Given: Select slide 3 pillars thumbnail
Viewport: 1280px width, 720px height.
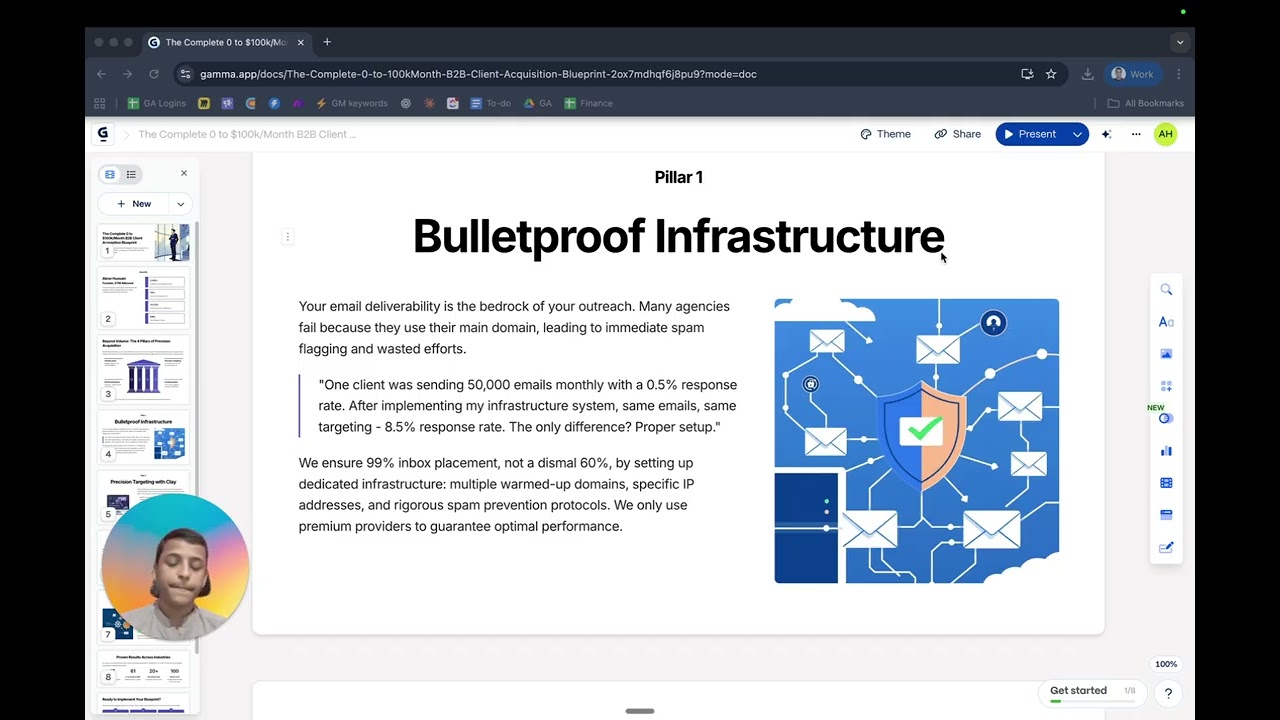Looking at the screenshot, I should pos(143,368).
